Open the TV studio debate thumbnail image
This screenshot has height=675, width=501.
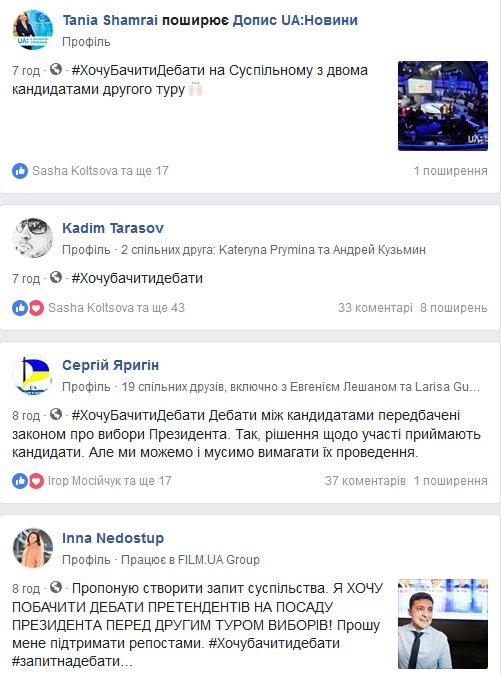(x=443, y=106)
